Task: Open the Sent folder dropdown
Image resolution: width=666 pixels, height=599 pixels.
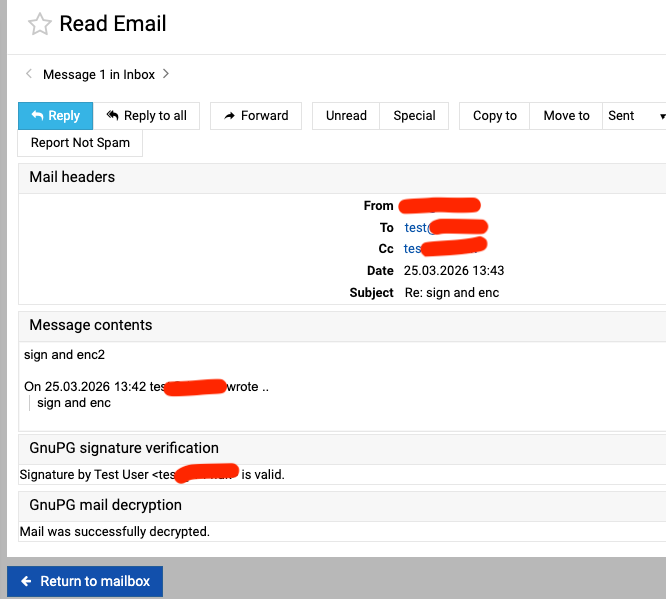Action: [x=636, y=116]
